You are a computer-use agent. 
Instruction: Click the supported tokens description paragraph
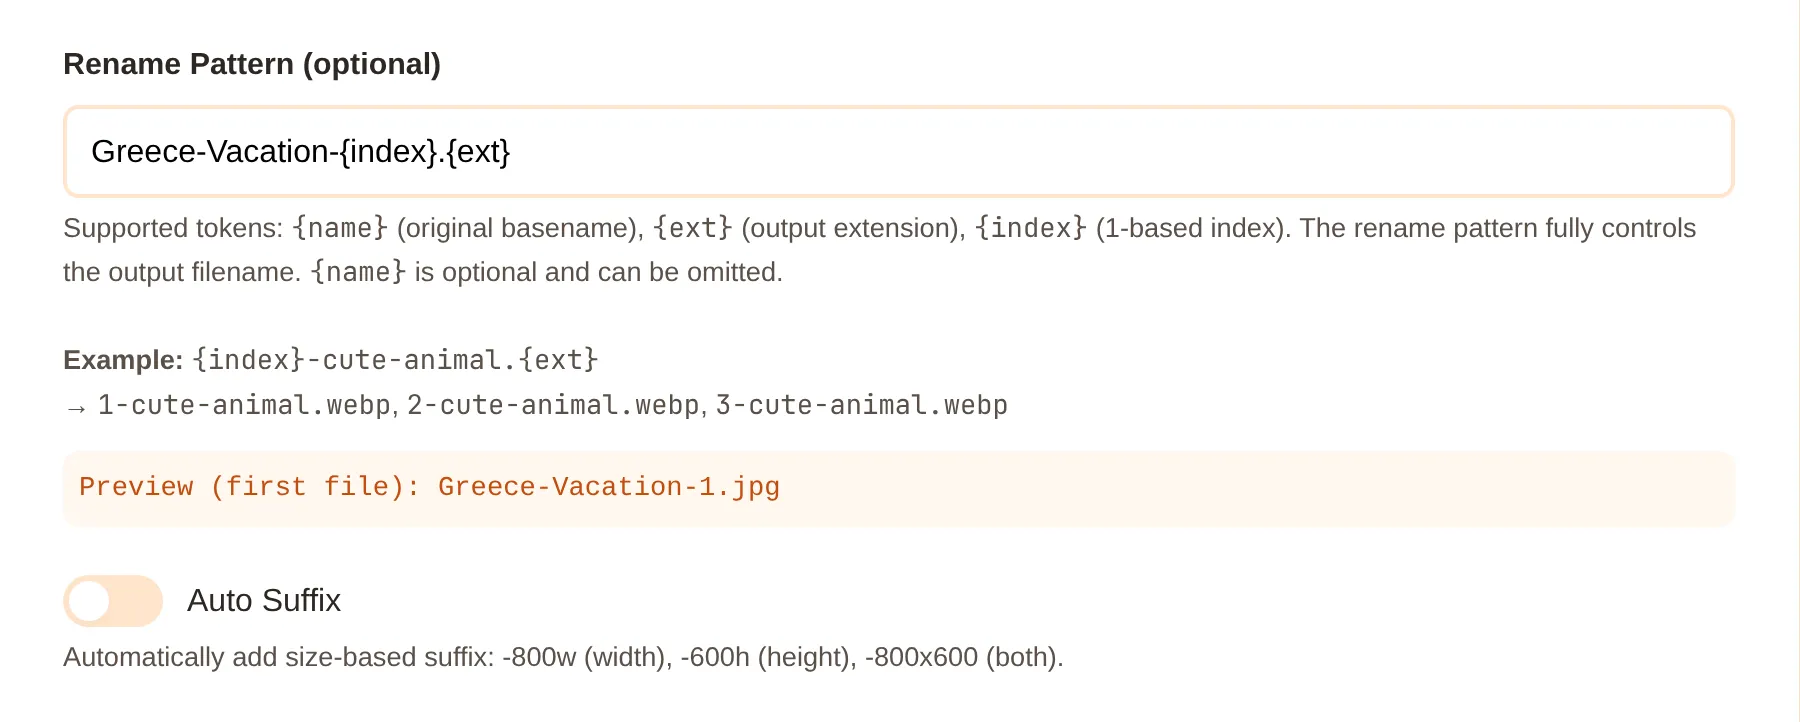880,249
